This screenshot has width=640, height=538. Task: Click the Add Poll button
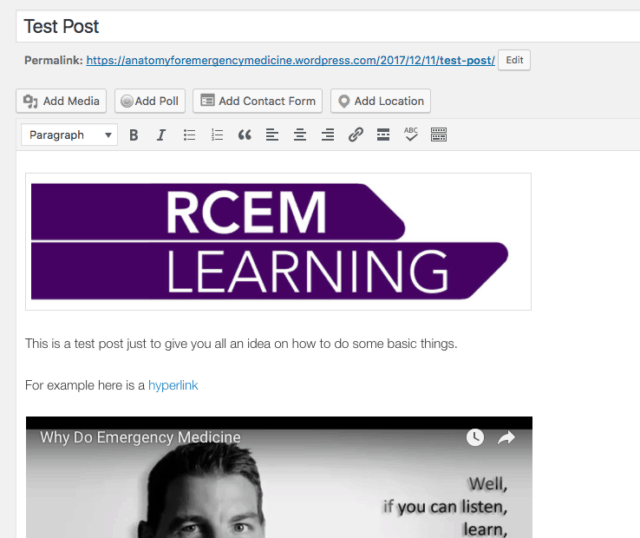coord(150,101)
